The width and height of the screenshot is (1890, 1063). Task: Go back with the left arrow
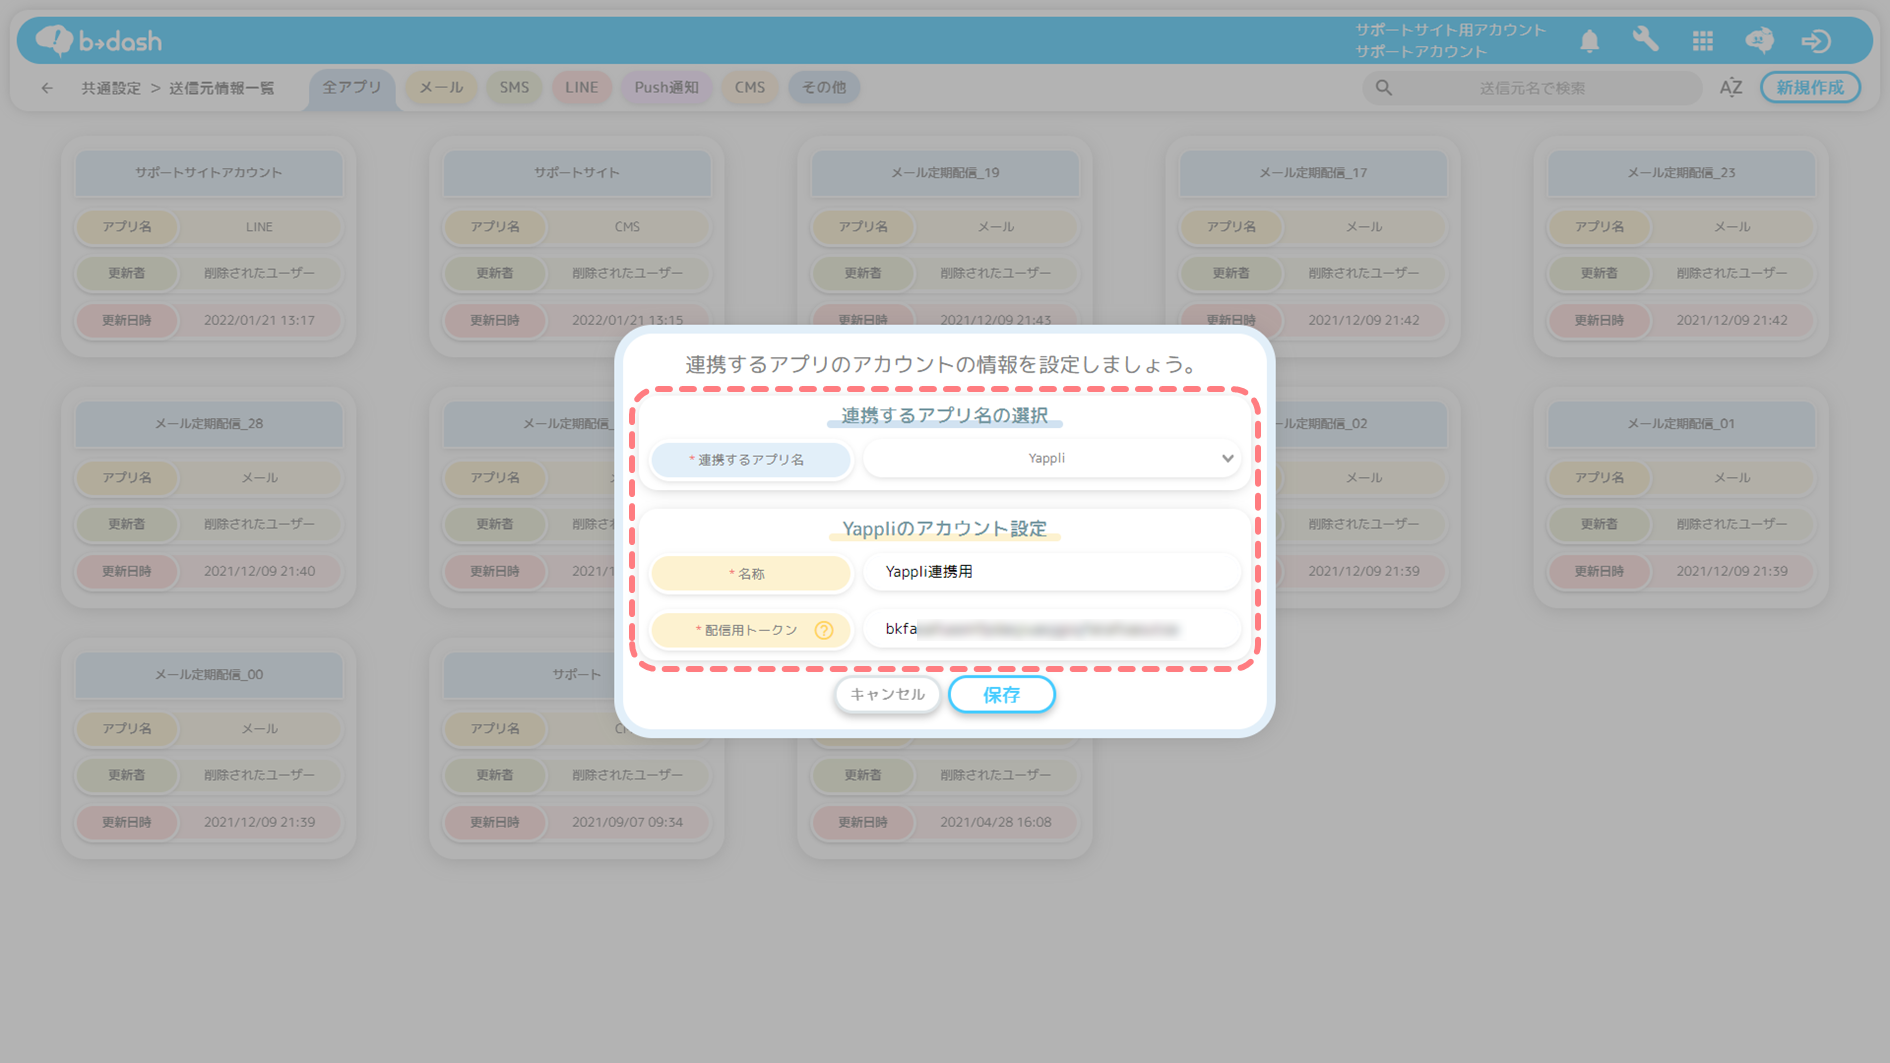(x=47, y=88)
